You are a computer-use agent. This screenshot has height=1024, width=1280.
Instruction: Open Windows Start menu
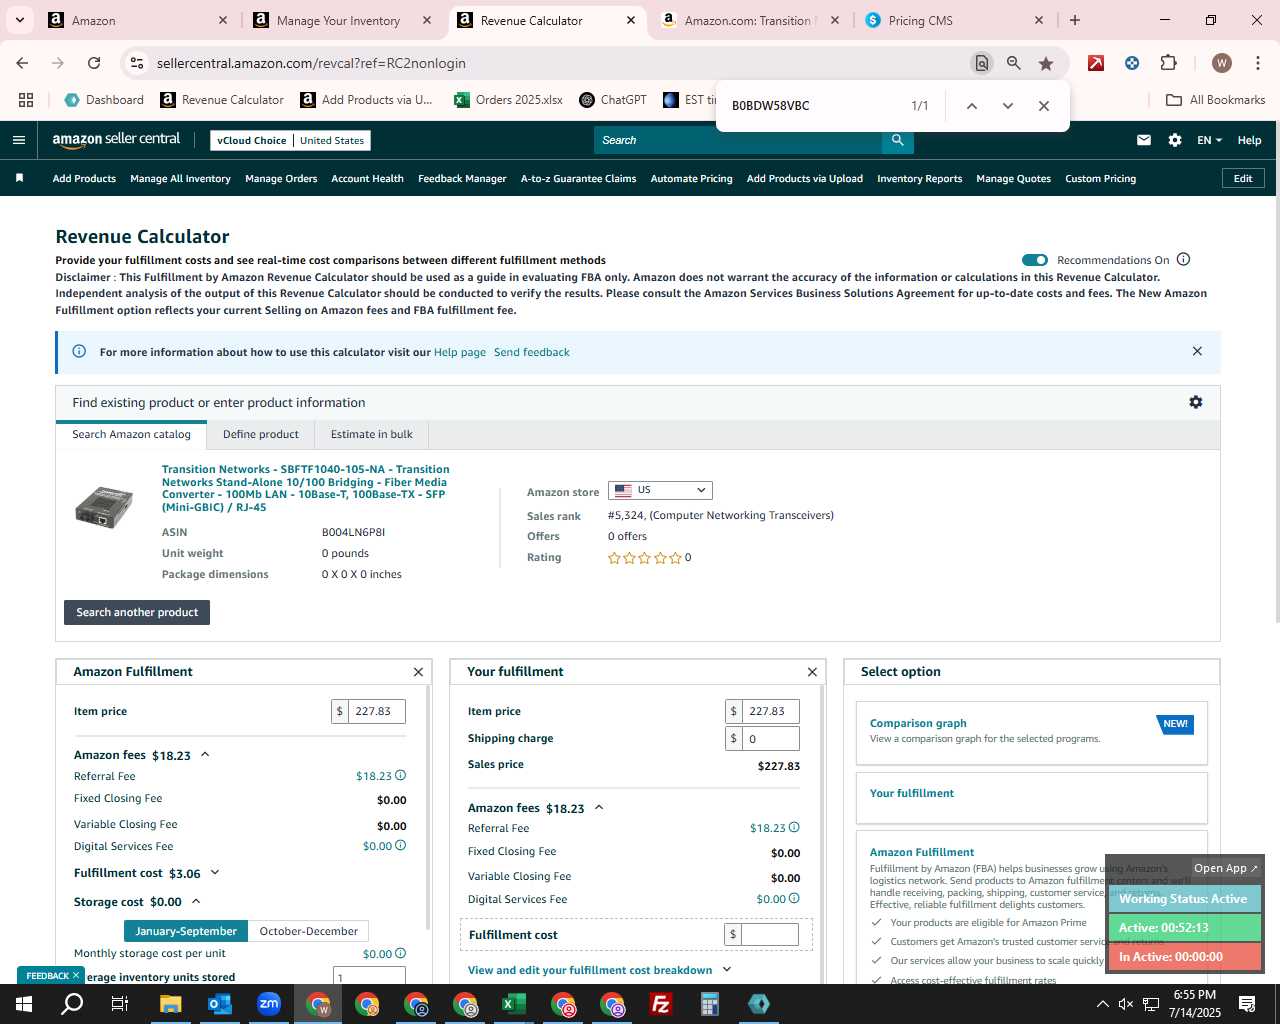click(24, 1004)
